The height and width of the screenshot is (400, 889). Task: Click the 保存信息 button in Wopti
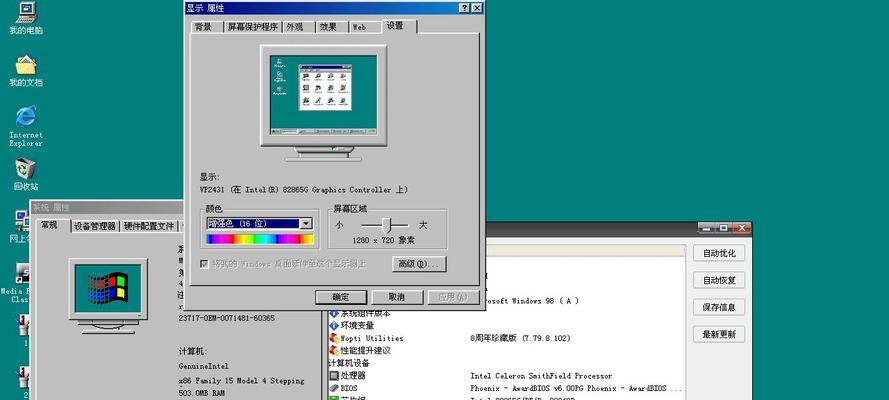coord(719,307)
